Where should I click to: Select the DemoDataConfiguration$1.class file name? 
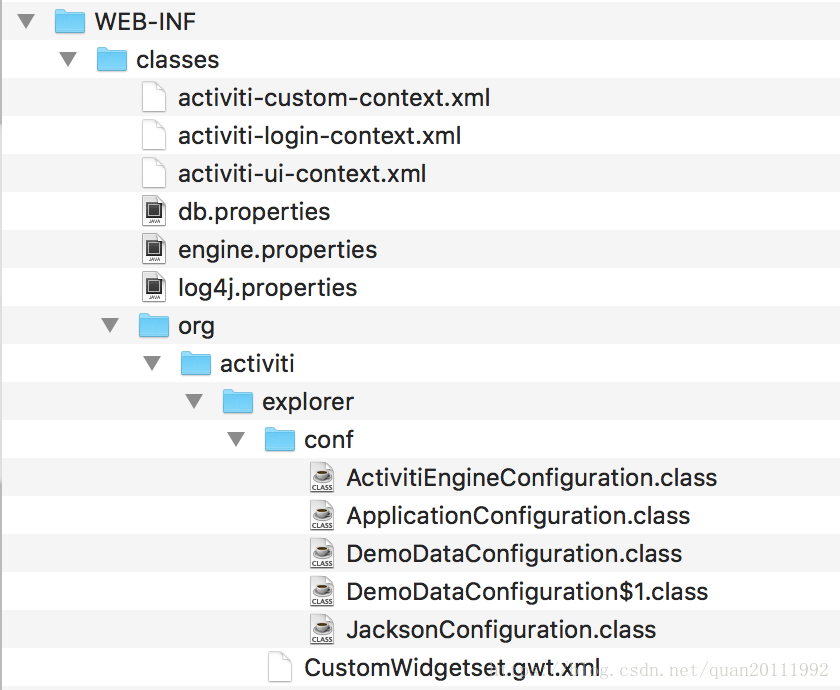pos(527,592)
